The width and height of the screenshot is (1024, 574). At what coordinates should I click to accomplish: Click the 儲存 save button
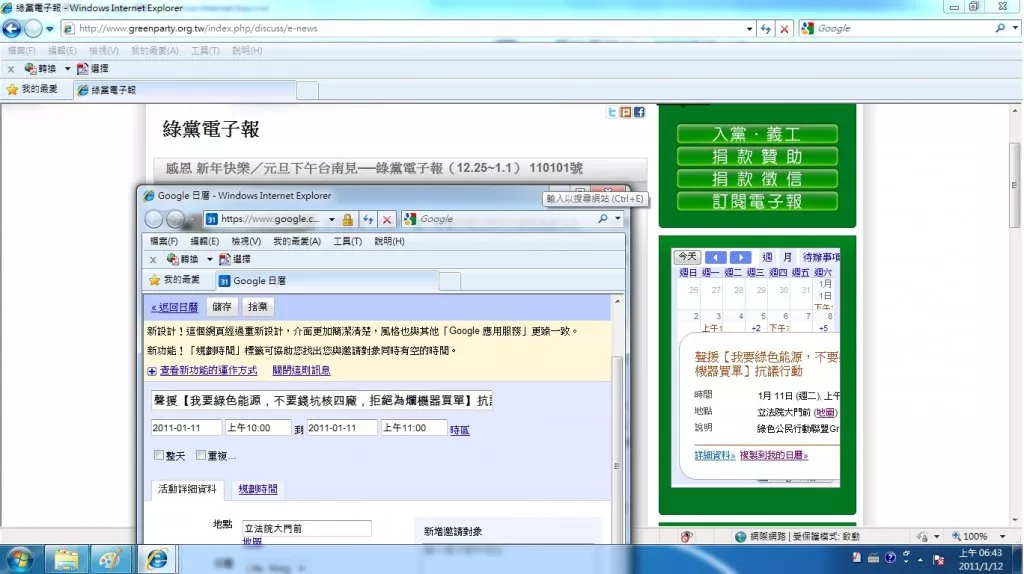click(222, 306)
